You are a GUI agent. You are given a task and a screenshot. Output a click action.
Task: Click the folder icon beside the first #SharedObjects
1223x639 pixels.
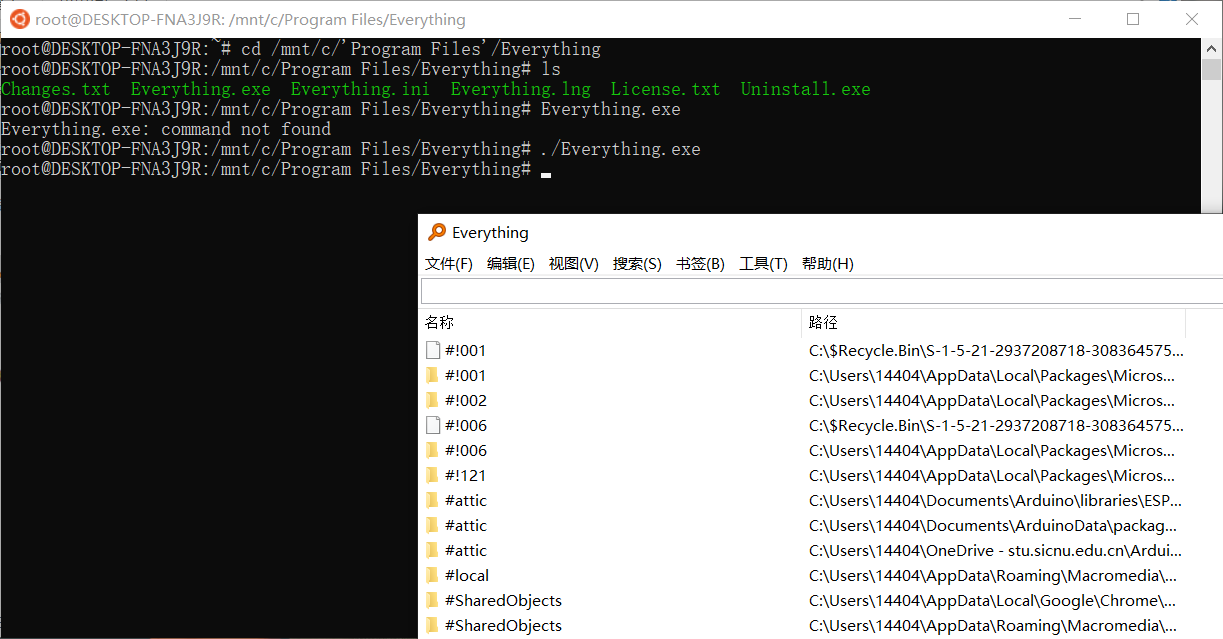[432, 600]
